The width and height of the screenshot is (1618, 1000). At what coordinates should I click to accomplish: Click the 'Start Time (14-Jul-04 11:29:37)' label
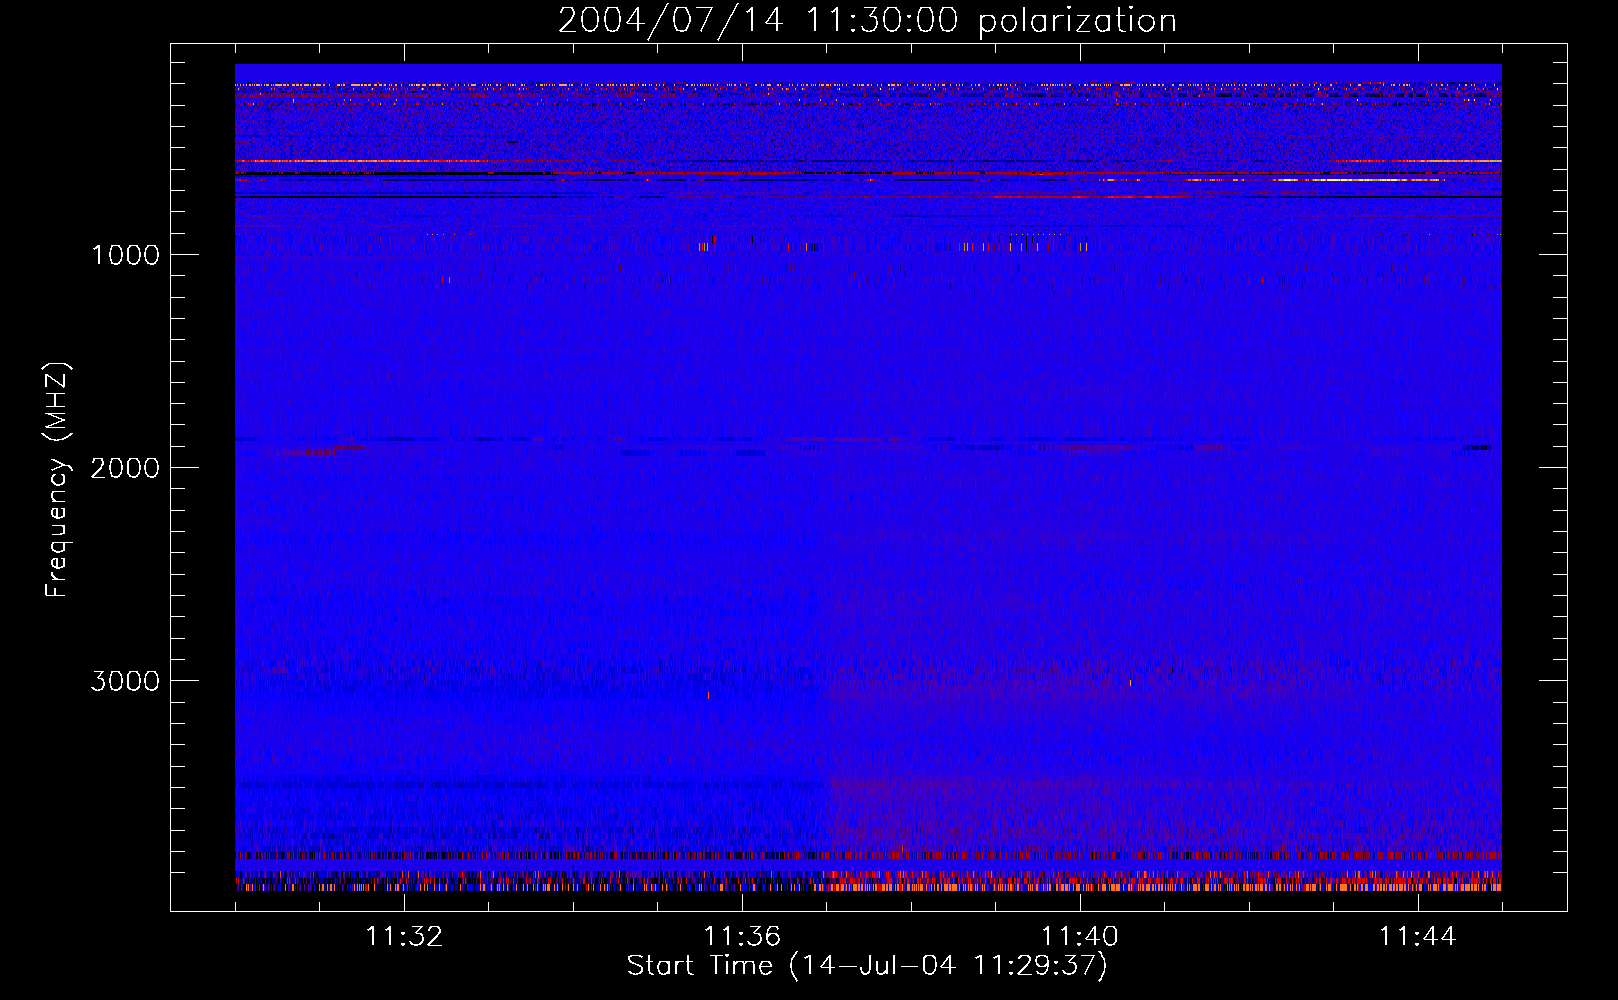867,966
